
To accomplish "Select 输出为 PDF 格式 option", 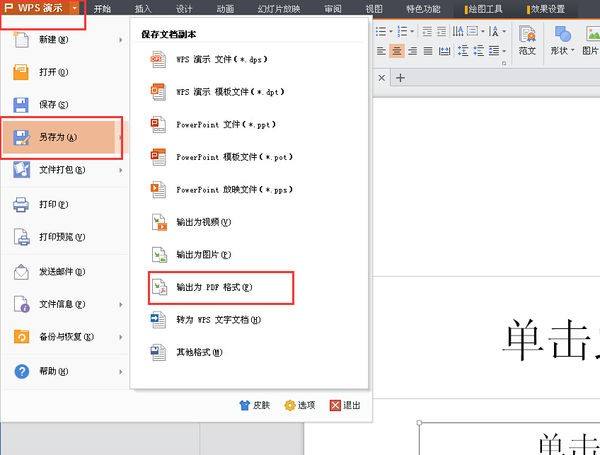I will 221,288.
